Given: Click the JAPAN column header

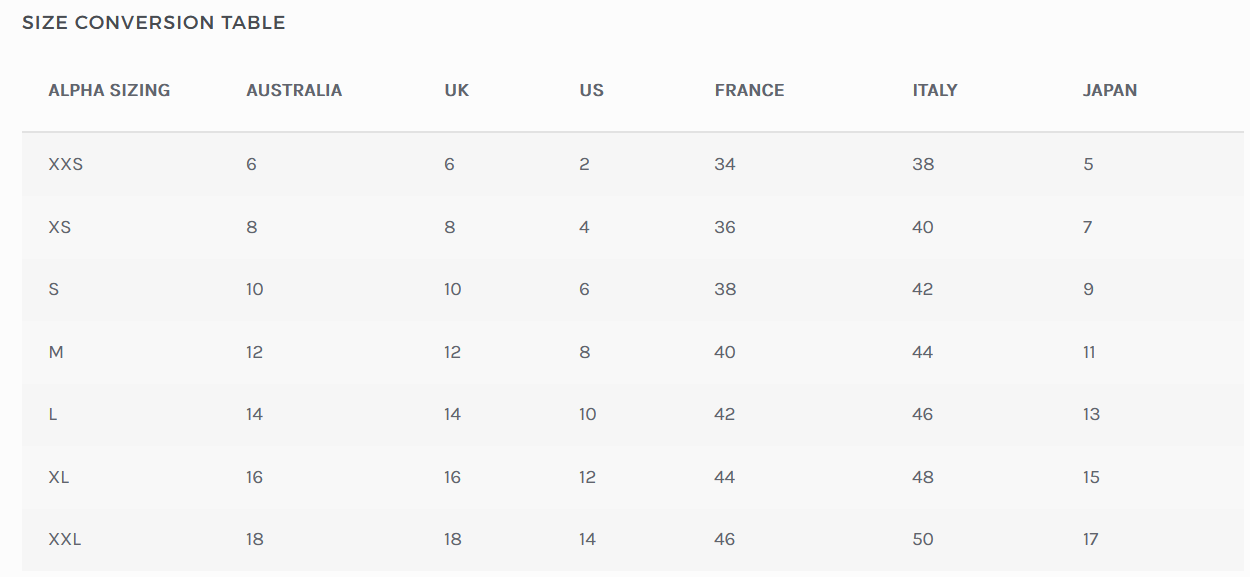Looking at the screenshot, I should (x=1109, y=90).
